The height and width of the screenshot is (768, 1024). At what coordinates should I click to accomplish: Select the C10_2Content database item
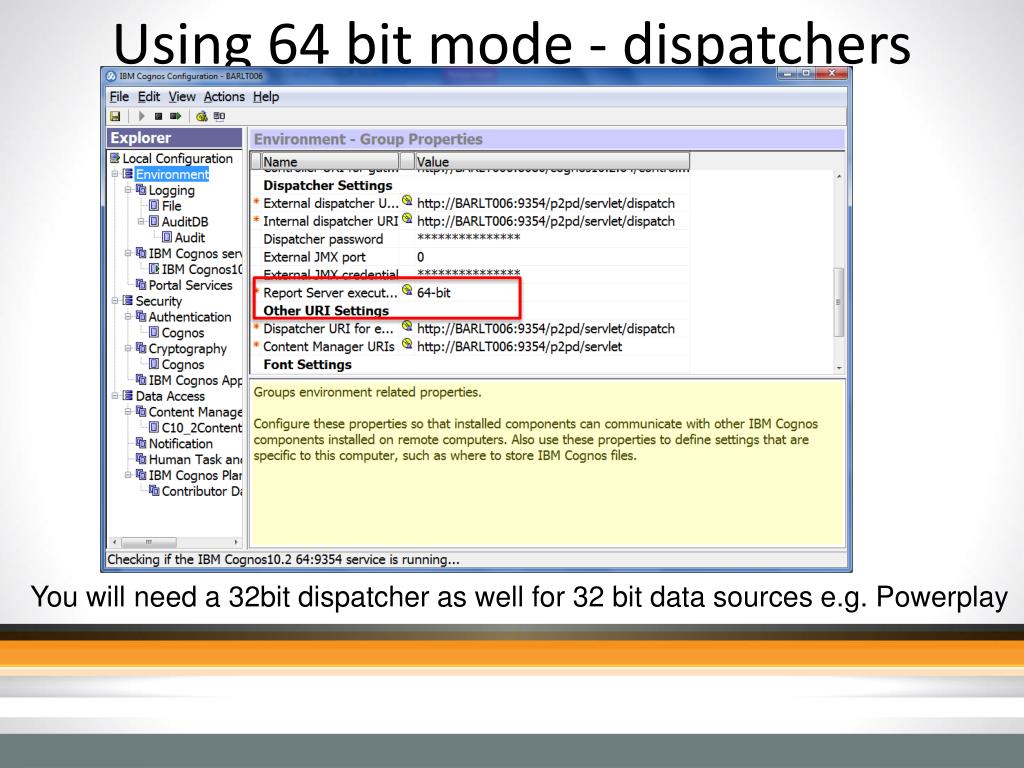202,428
